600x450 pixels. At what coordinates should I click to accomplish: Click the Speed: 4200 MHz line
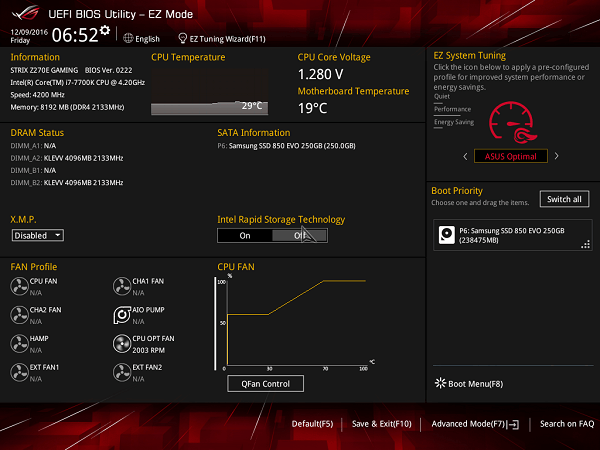[x=38, y=95]
